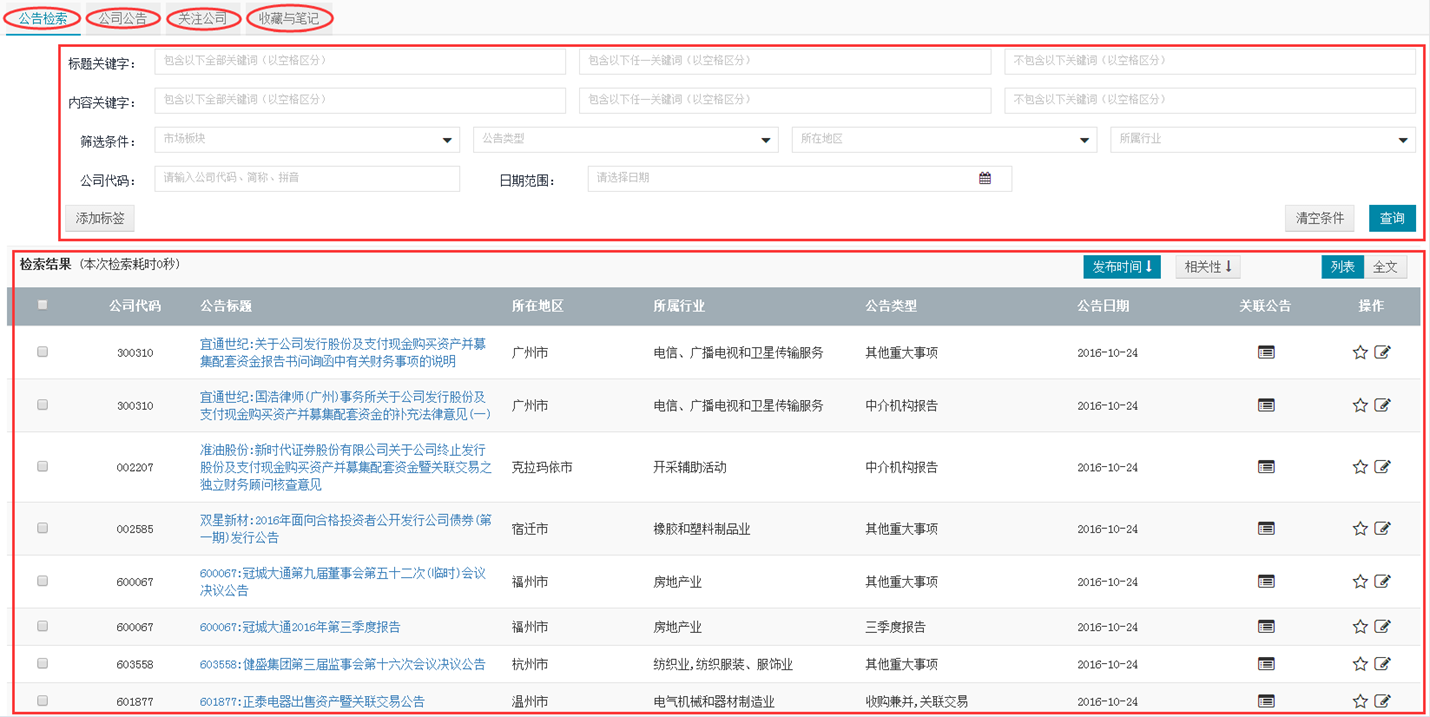Expand the 市场板块 dropdown

coord(307,139)
